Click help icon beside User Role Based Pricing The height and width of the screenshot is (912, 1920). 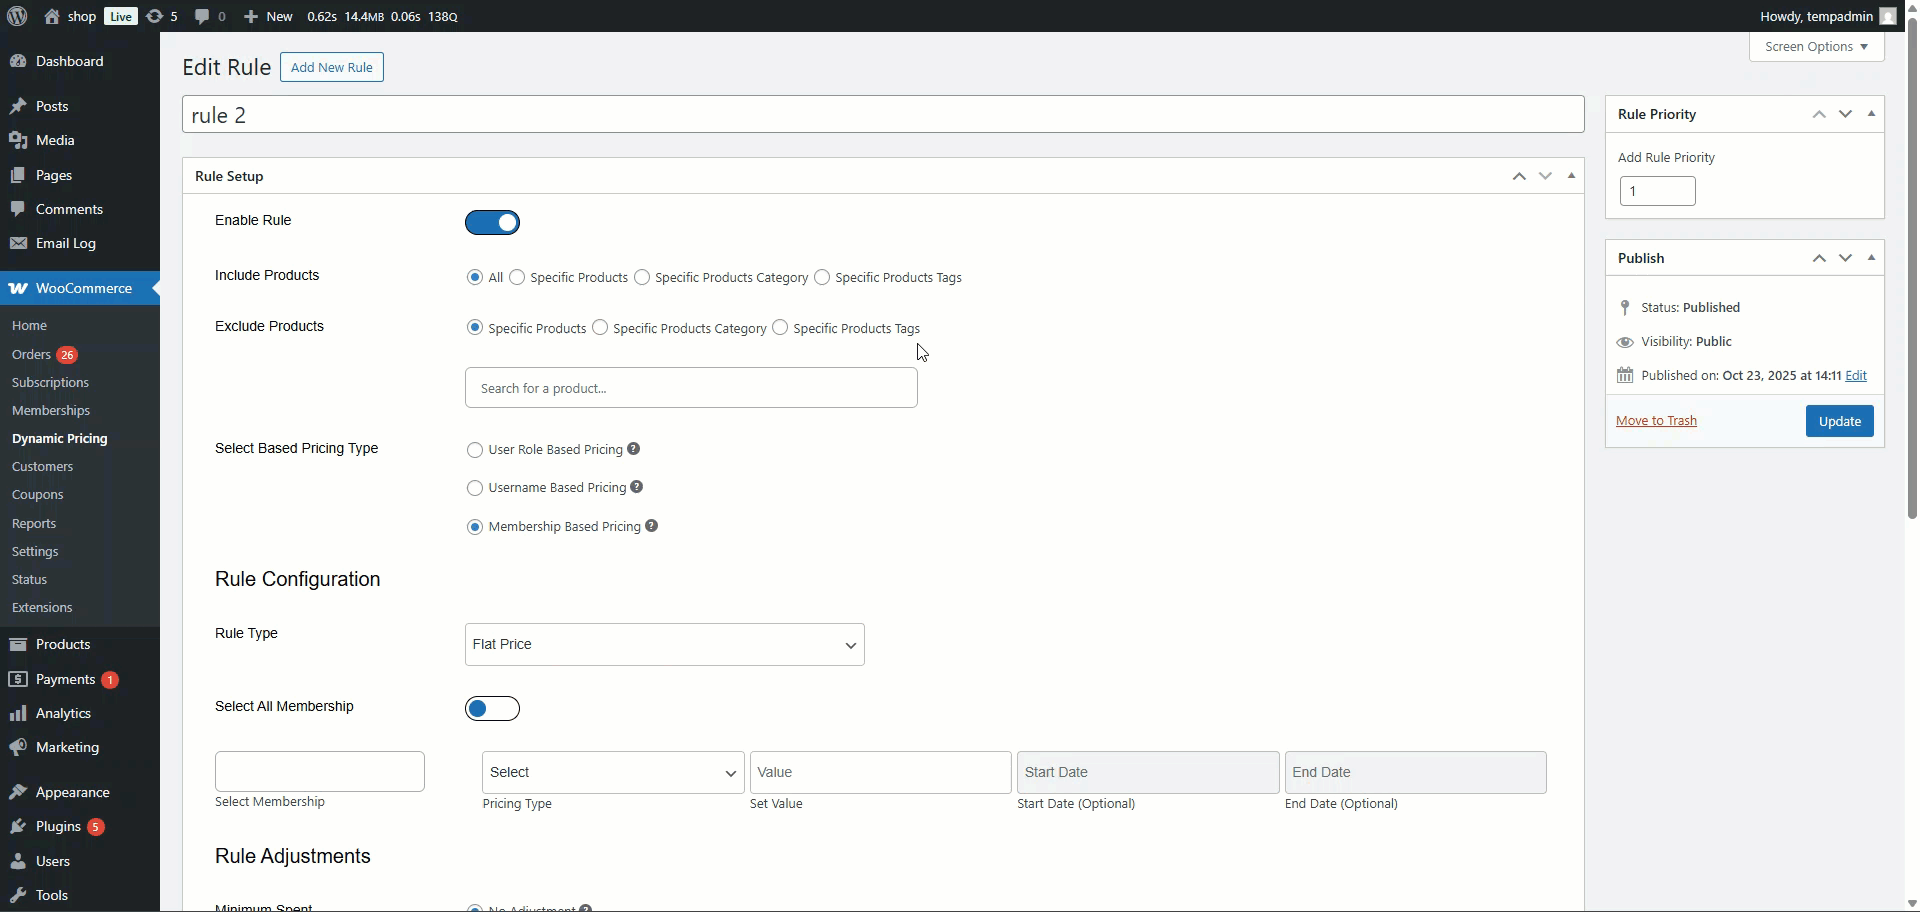633,449
